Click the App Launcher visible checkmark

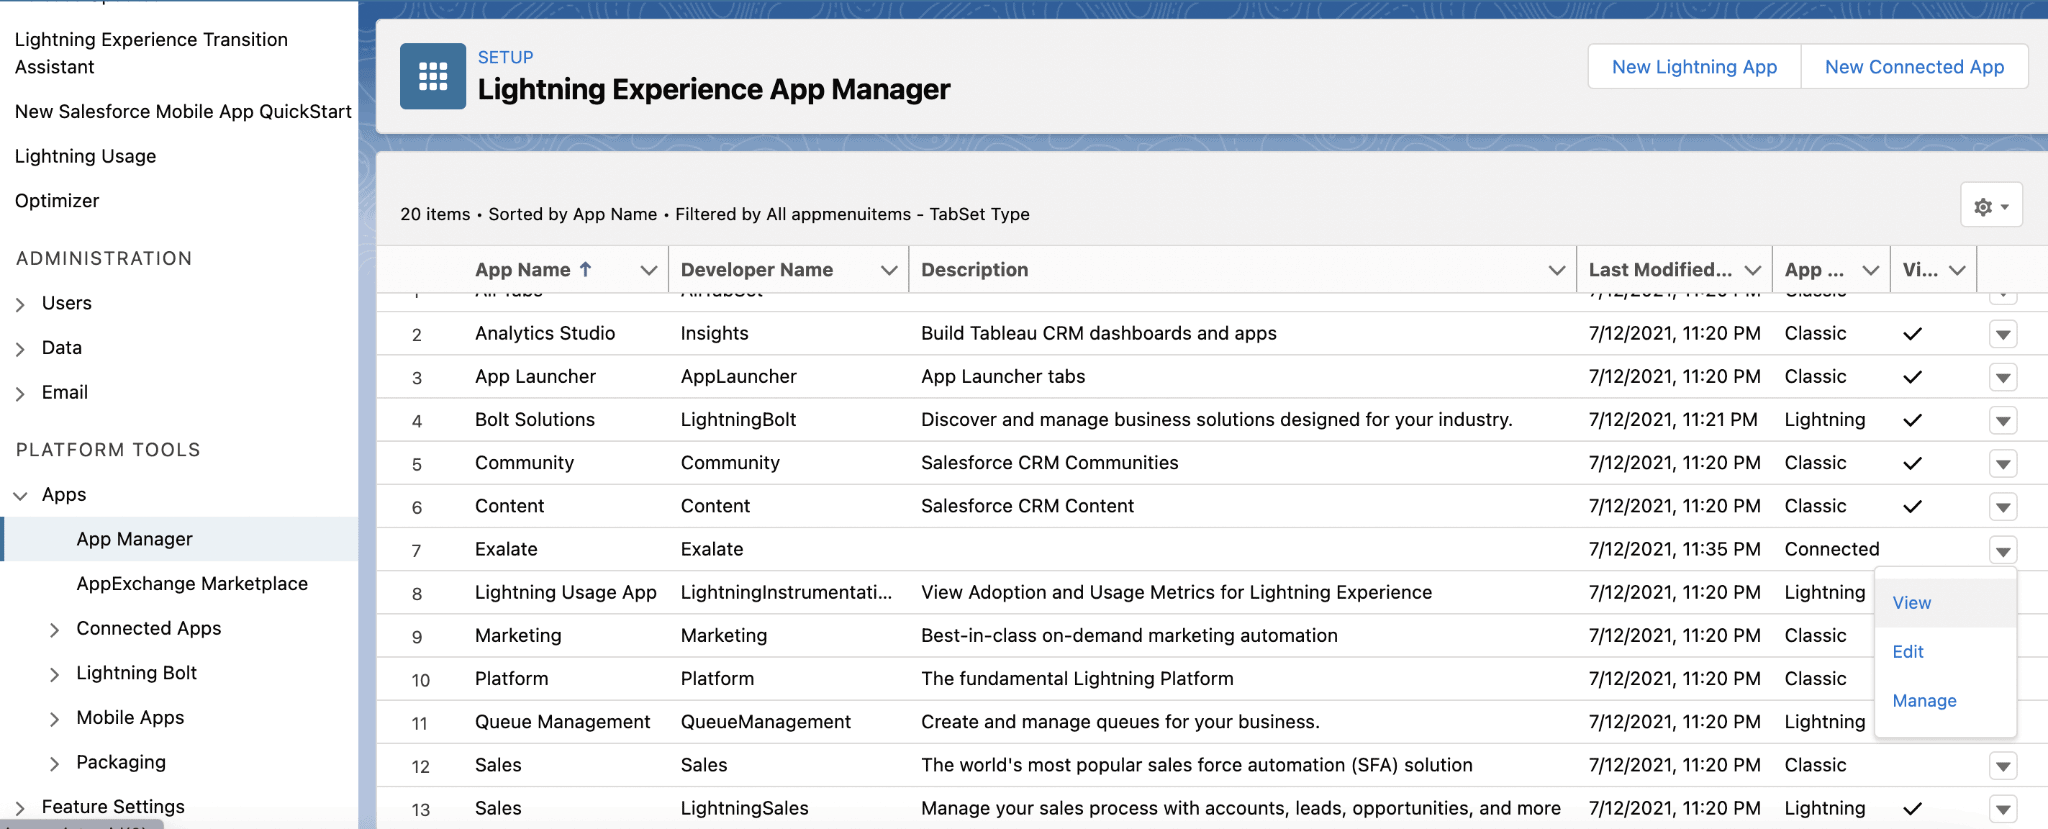tap(1912, 377)
